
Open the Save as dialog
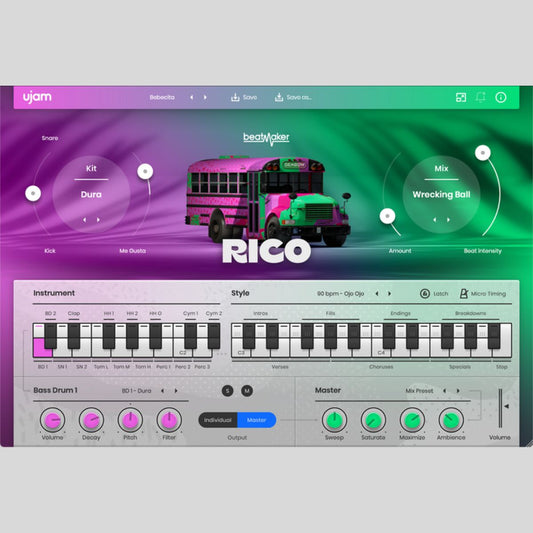[293, 97]
